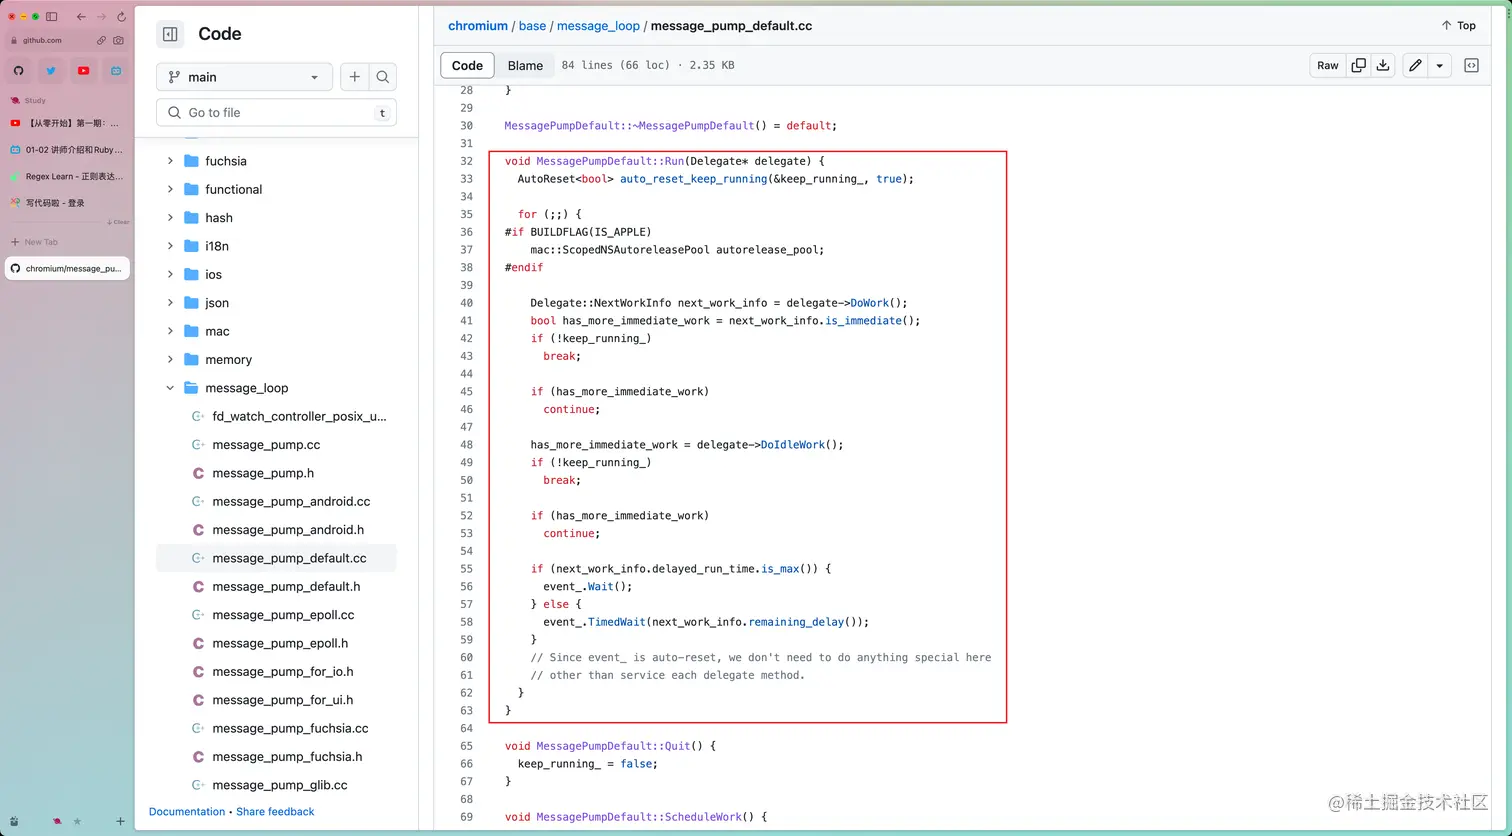Download the raw file
The height and width of the screenshot is (836, 1512).
coord(1383,65)
